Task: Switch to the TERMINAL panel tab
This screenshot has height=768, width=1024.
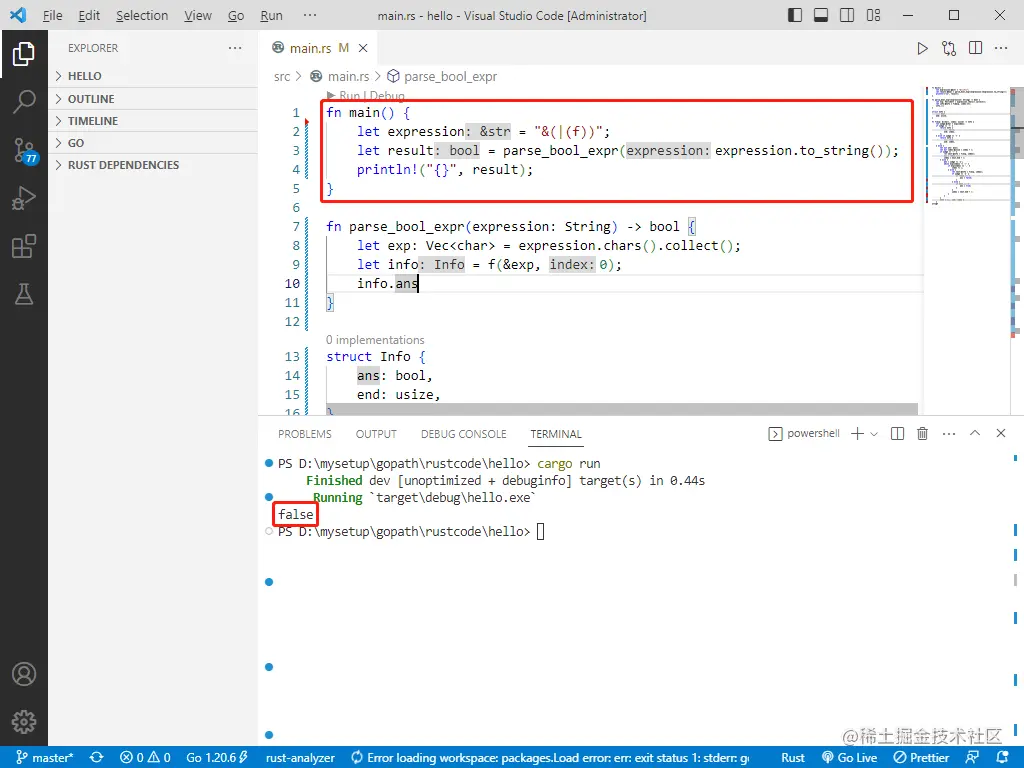Action: click(556, 434)
